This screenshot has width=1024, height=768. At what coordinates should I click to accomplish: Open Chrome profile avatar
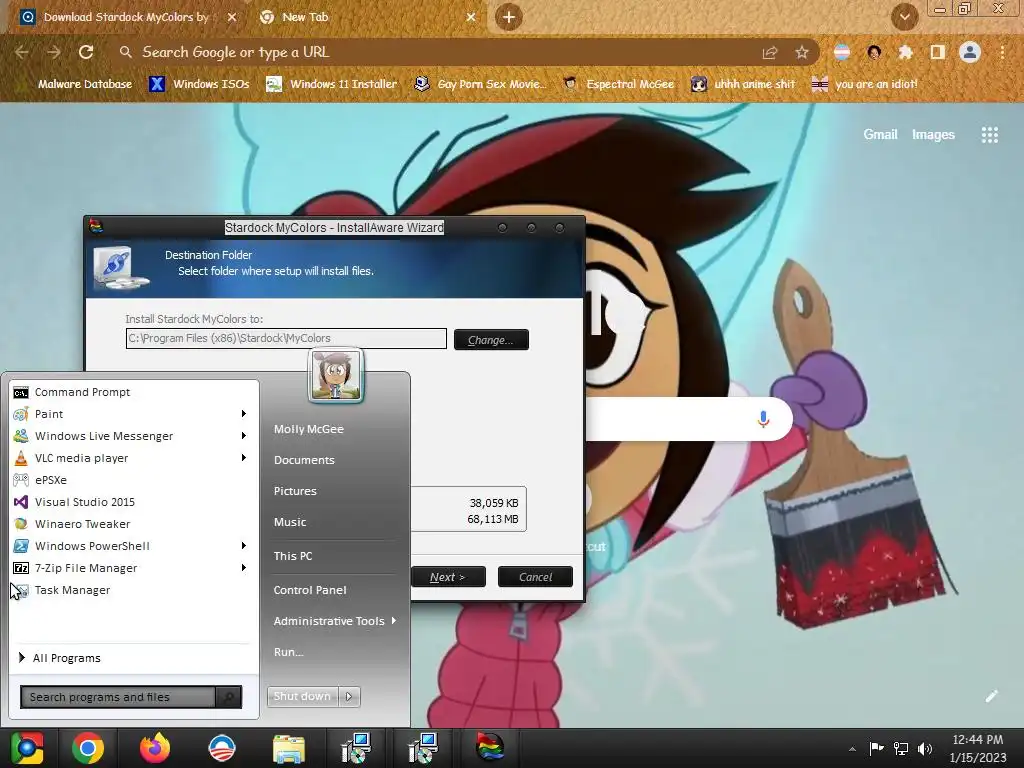click(x=970, y=52)
